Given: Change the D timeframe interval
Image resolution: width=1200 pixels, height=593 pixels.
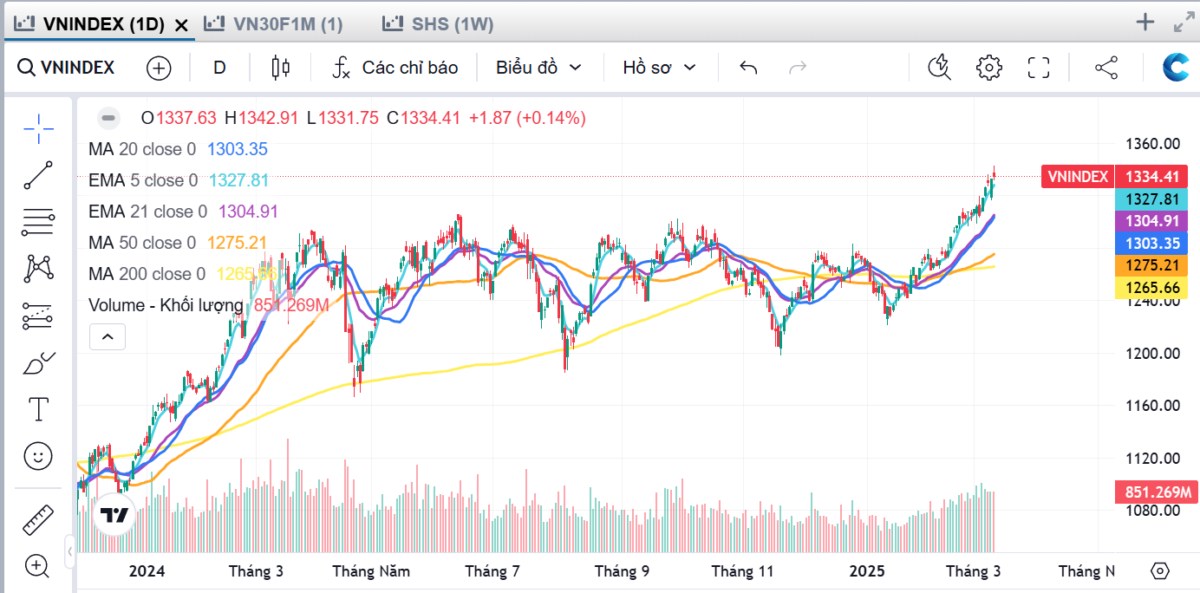Looking at the screenshot, I should (x=219, y=68).
